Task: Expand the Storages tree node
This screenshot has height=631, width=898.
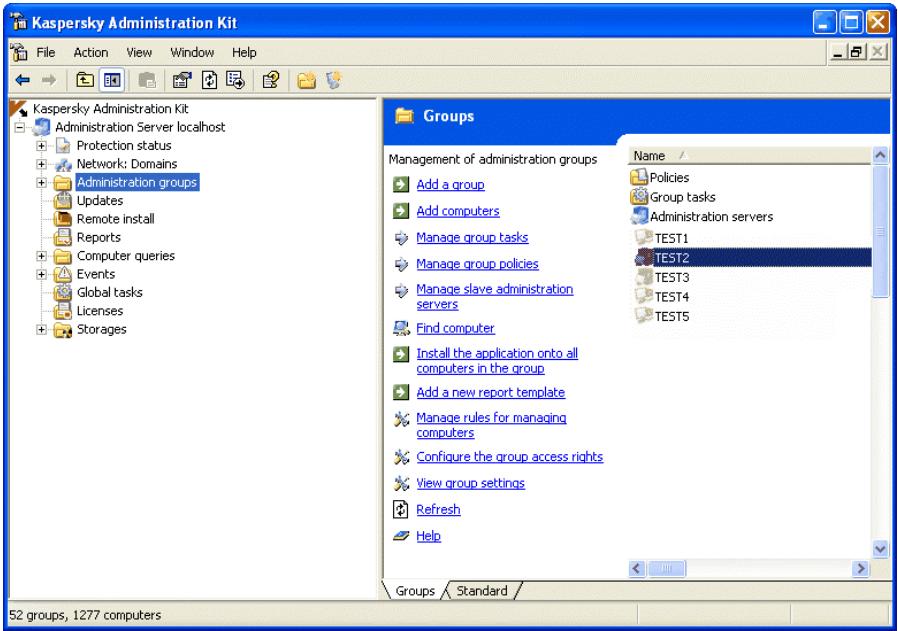Action: (41, 329)
